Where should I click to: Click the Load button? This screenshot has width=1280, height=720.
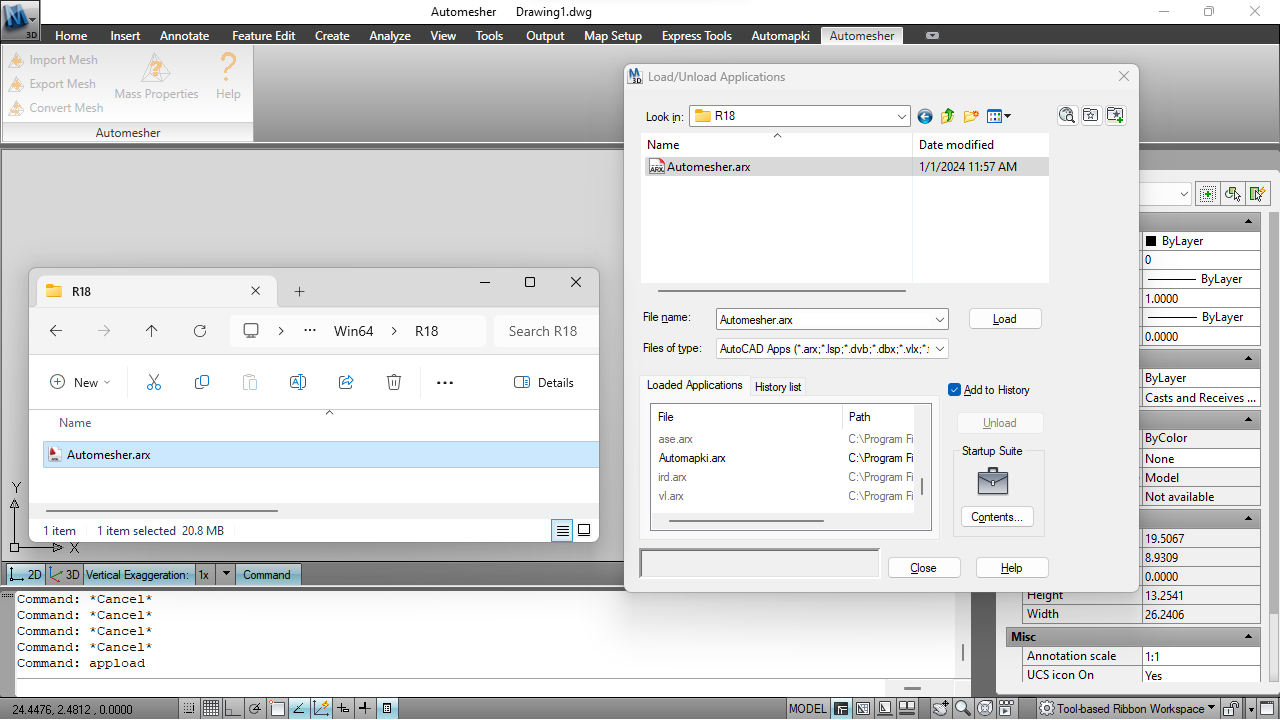[1005, 319]
